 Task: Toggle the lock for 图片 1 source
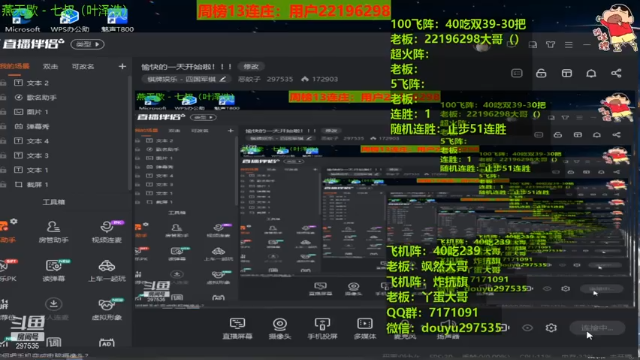click(x=3, y=112)
